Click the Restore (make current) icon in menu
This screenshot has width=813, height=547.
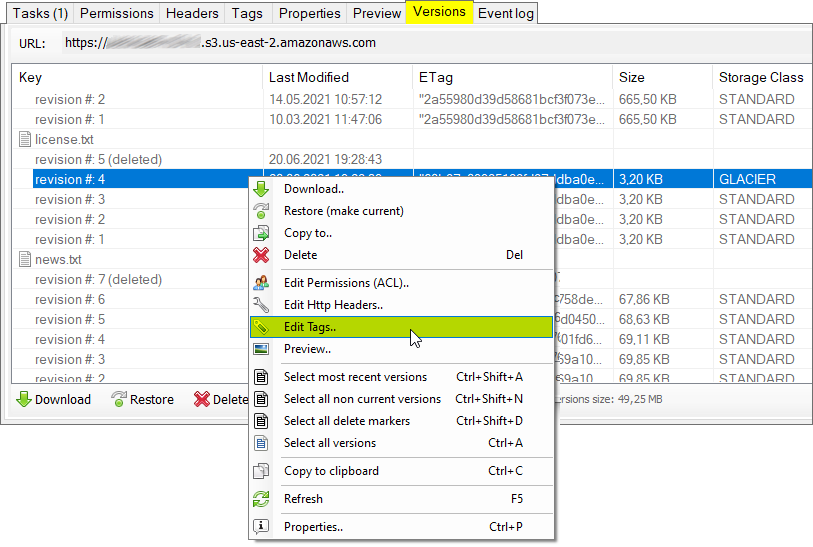tap(261, 211)
